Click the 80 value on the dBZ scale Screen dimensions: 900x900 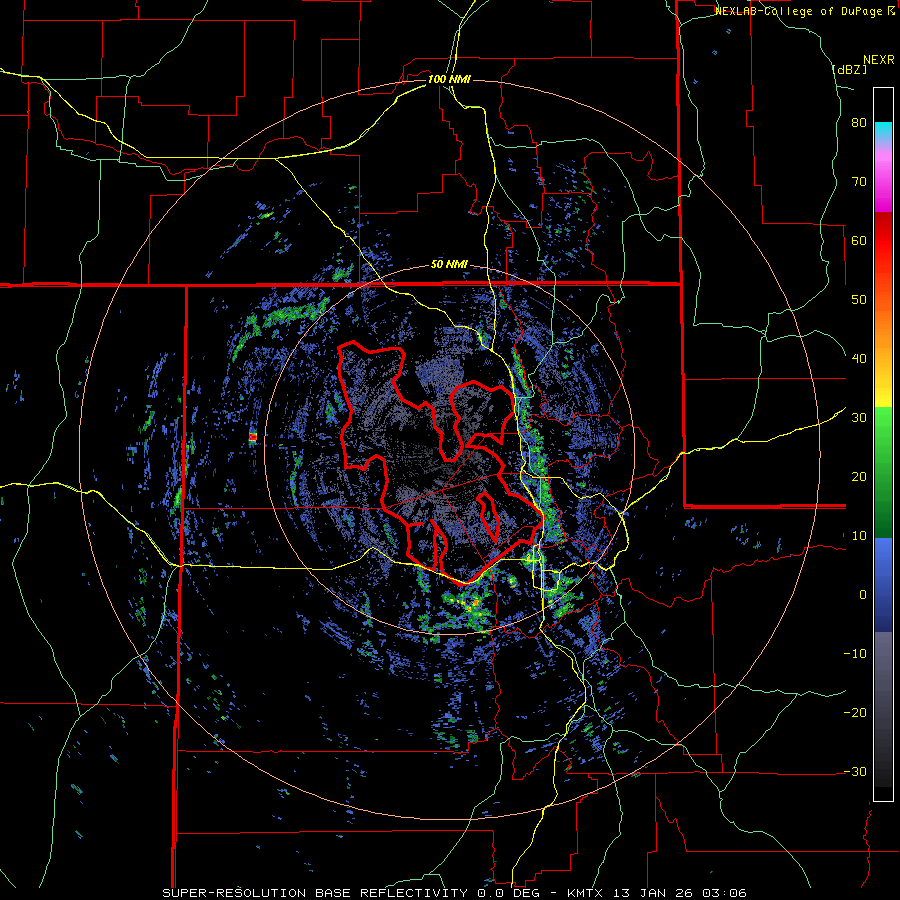[859, 123]
